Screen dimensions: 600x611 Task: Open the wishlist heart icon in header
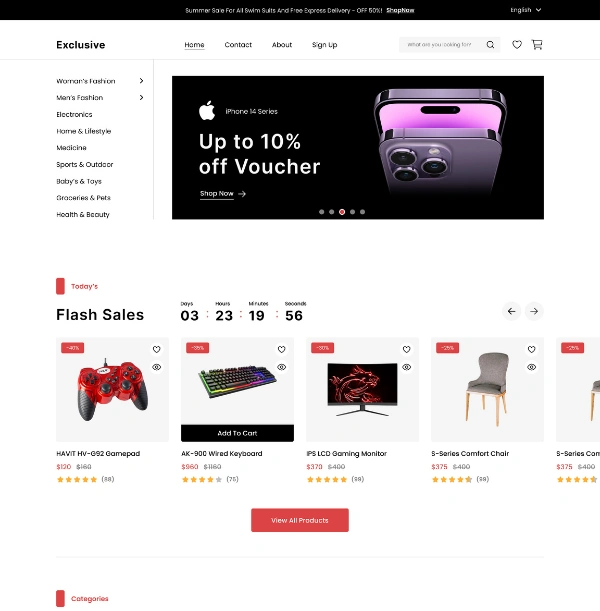pyautogui.click(x=517, y=45)
